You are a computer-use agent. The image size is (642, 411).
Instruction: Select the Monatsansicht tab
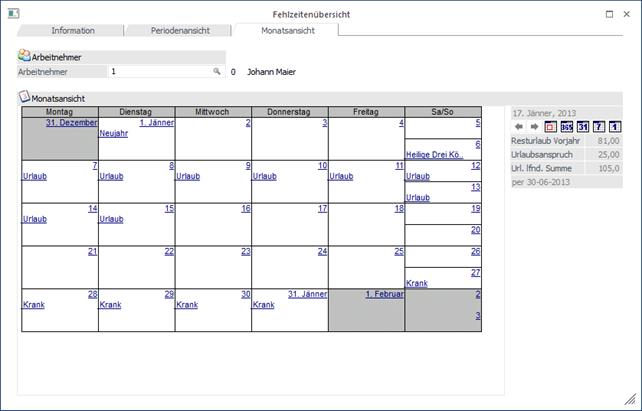[286, 31]
